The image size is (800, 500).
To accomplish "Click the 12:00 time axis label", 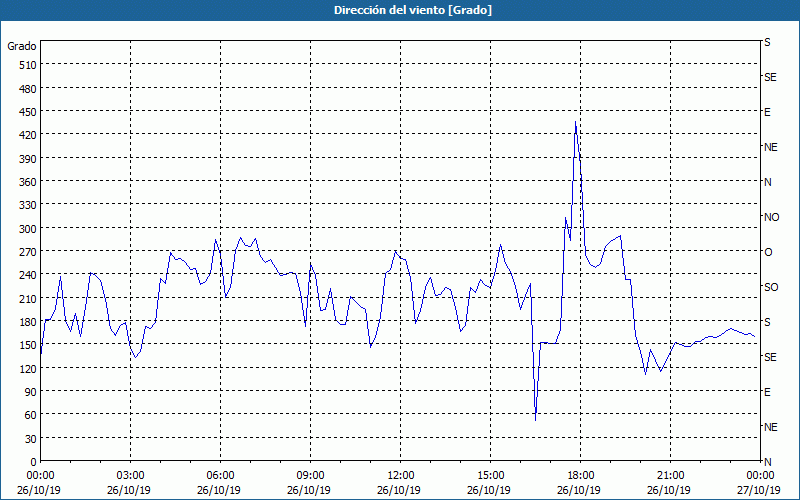I will click(401, 476).
